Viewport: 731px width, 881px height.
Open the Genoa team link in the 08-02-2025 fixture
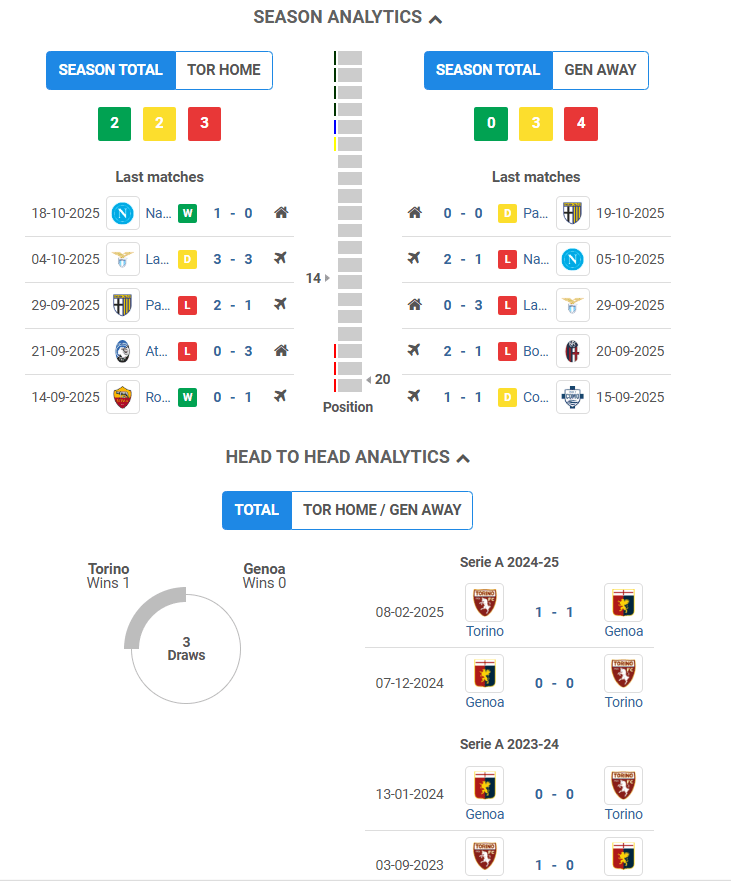pos(624,631)
